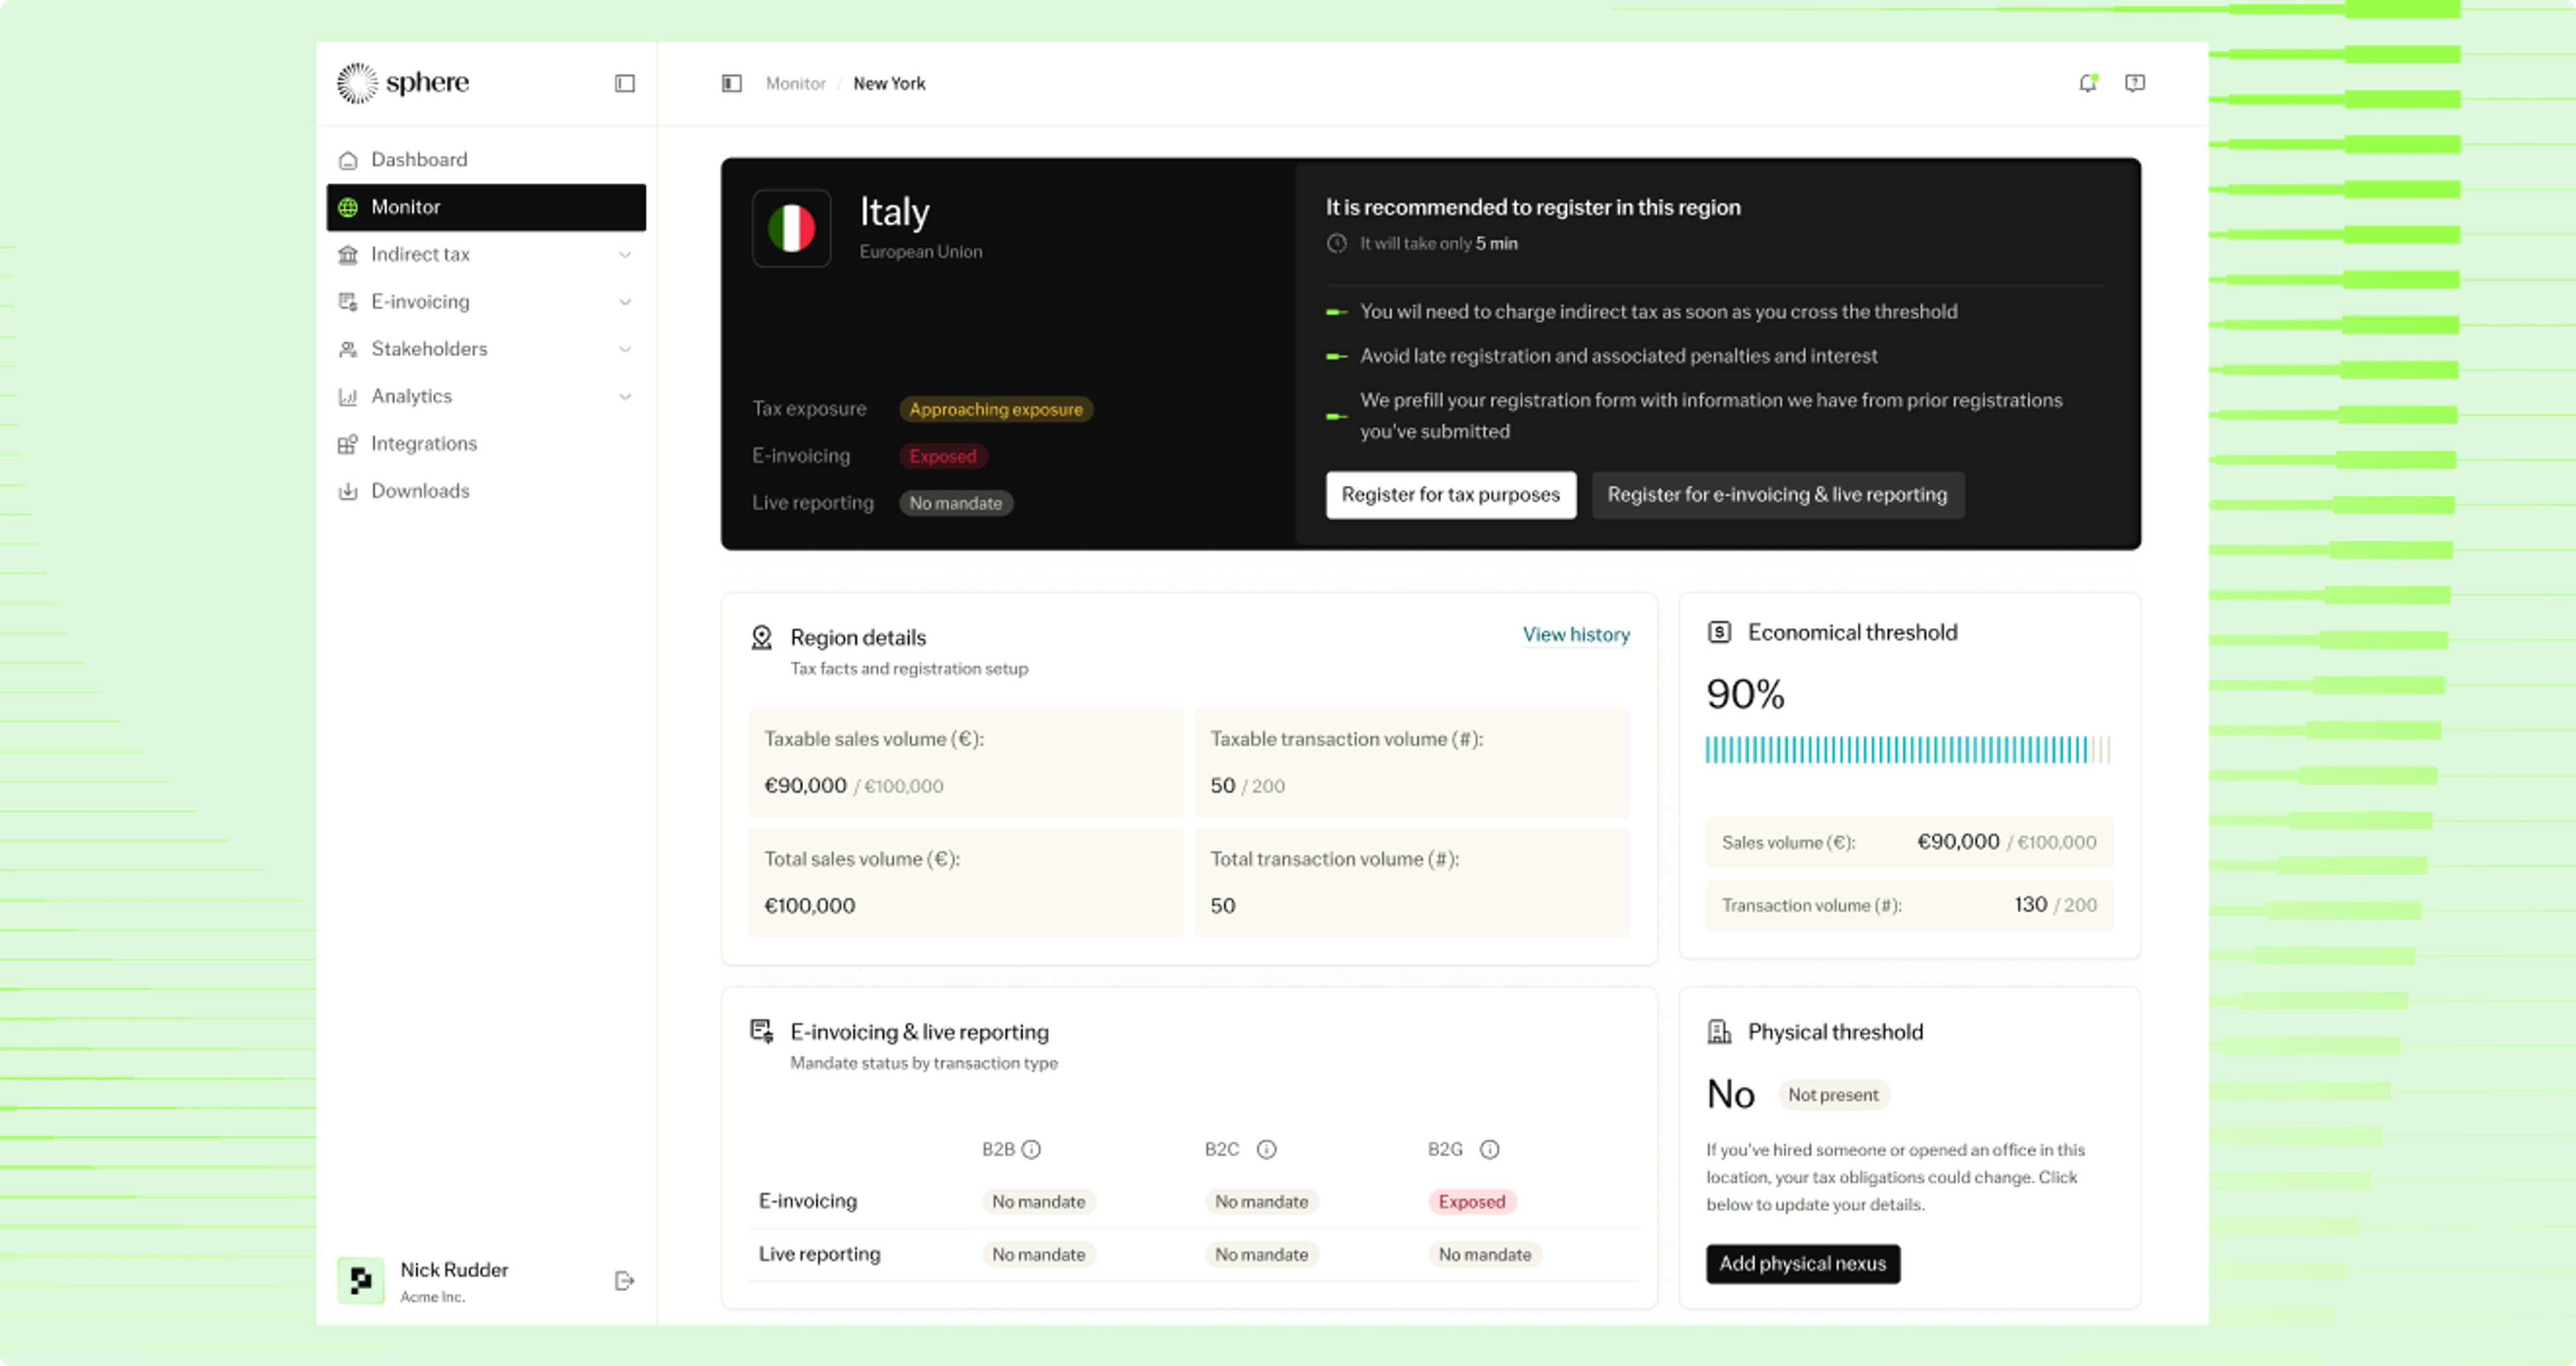Click the economical threshold progress bar
Screen dimensions: 2576x1366
[x=1908, y=749]
